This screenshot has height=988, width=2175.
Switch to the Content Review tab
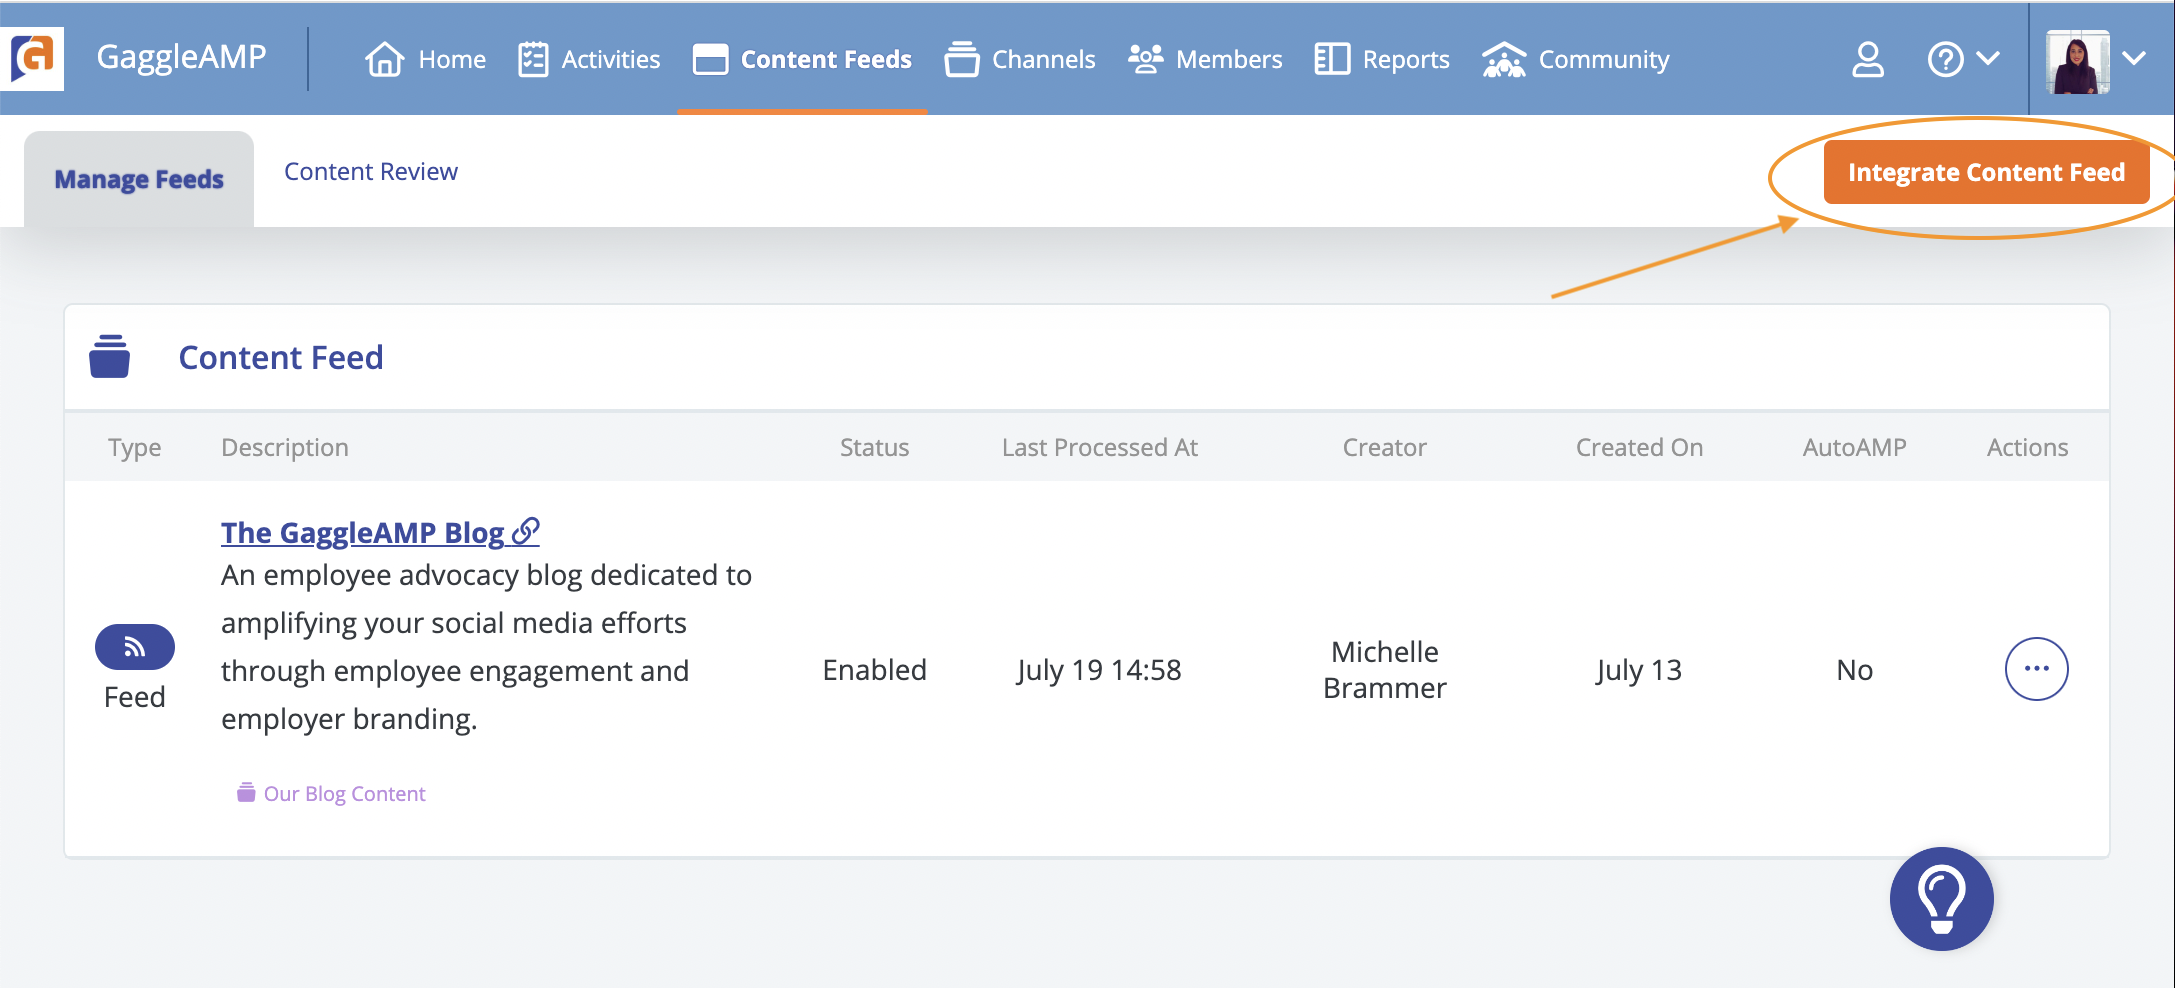click(371, 172)
